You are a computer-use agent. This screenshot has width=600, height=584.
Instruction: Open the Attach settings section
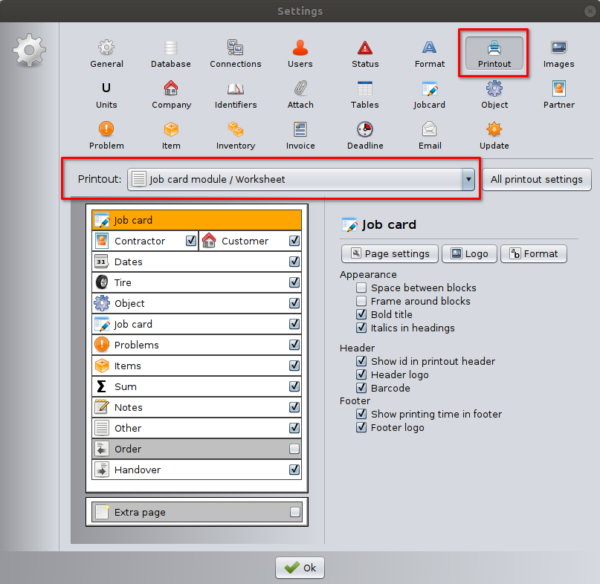300,95
